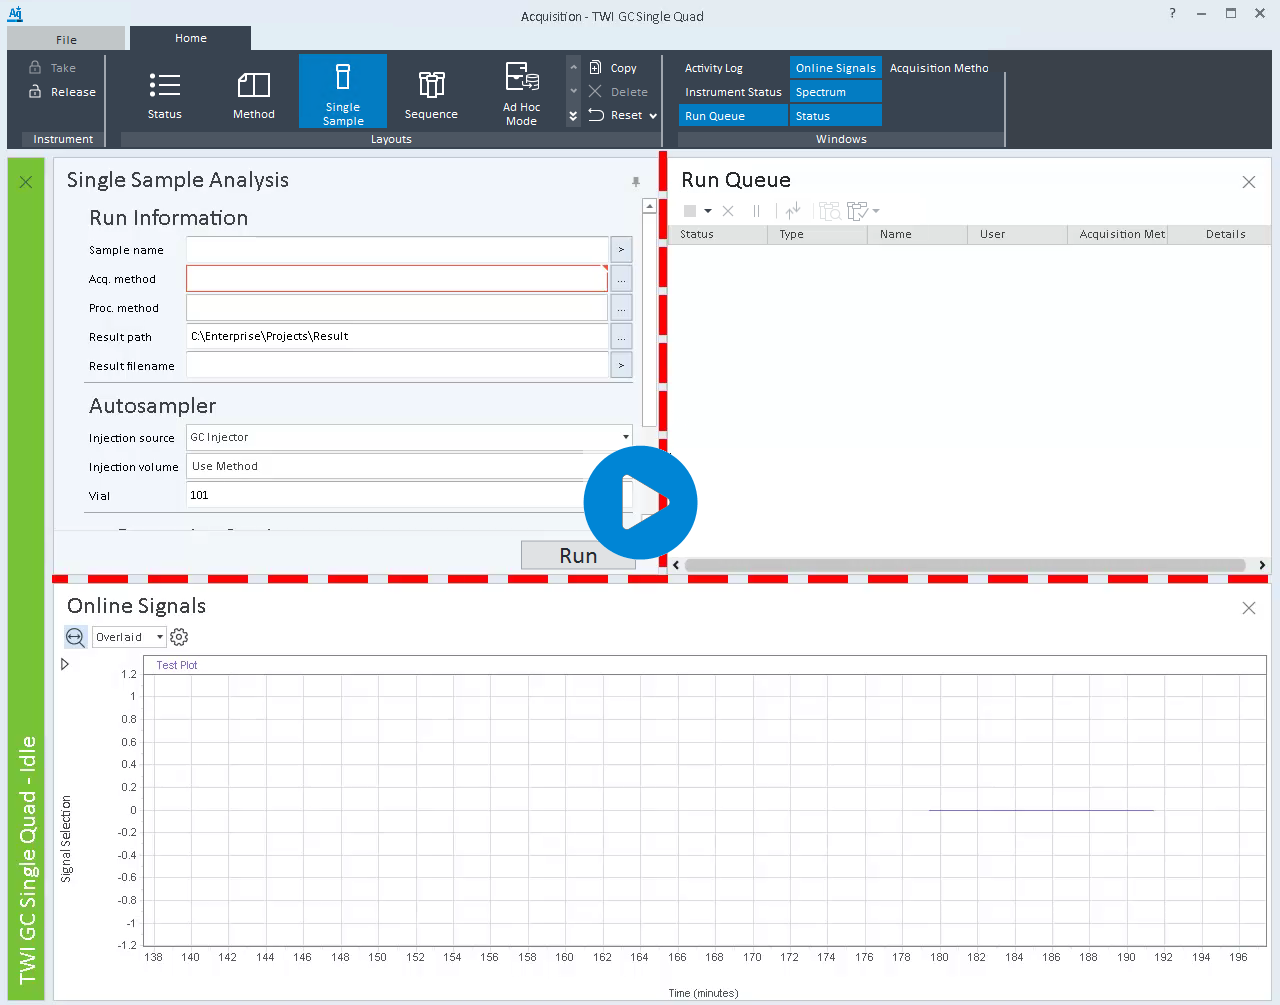Pin the Single Sample Analysis panel

[635, 182]
